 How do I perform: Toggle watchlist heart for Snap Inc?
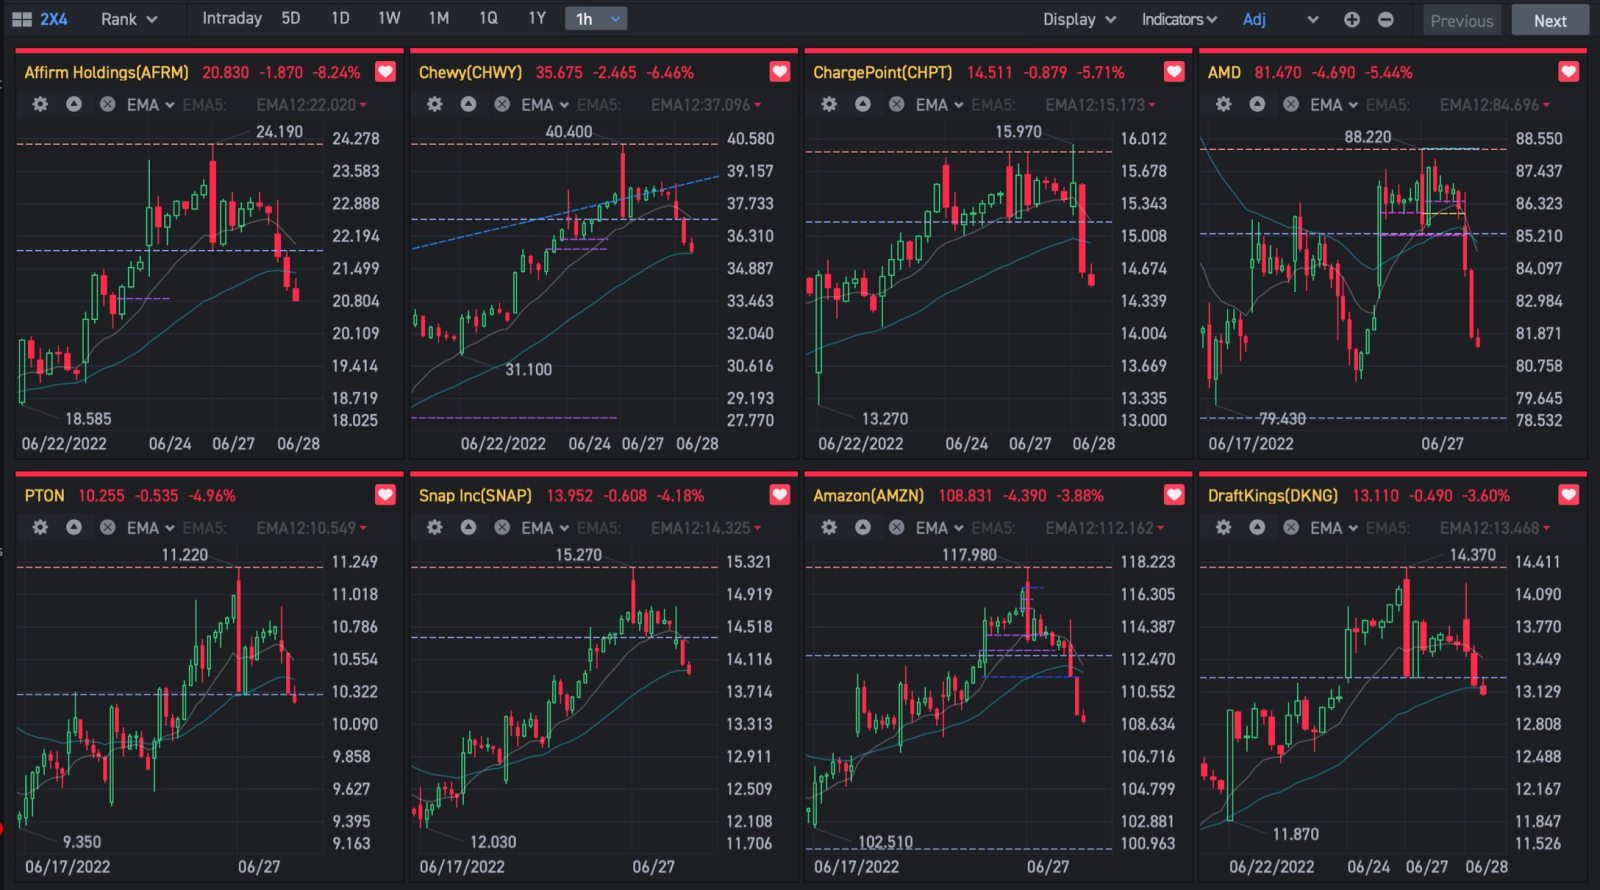tap(780, 495)
